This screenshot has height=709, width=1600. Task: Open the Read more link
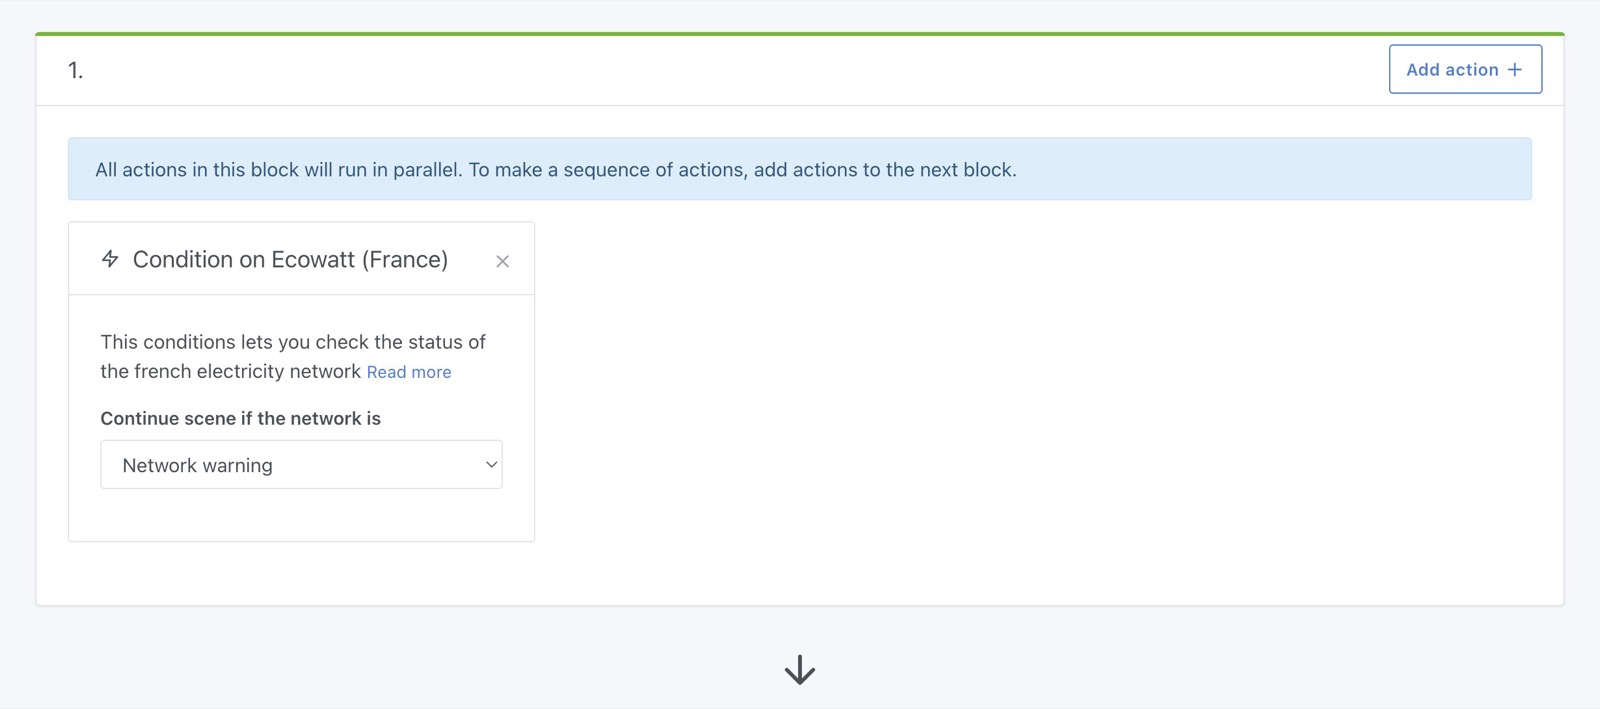(408, 372)
